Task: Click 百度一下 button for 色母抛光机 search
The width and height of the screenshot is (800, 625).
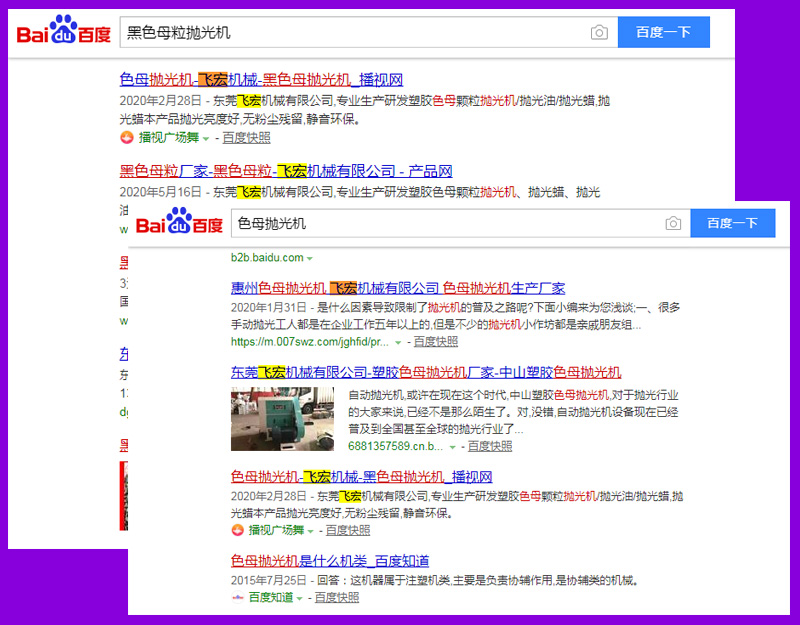Action: [733, 223]
